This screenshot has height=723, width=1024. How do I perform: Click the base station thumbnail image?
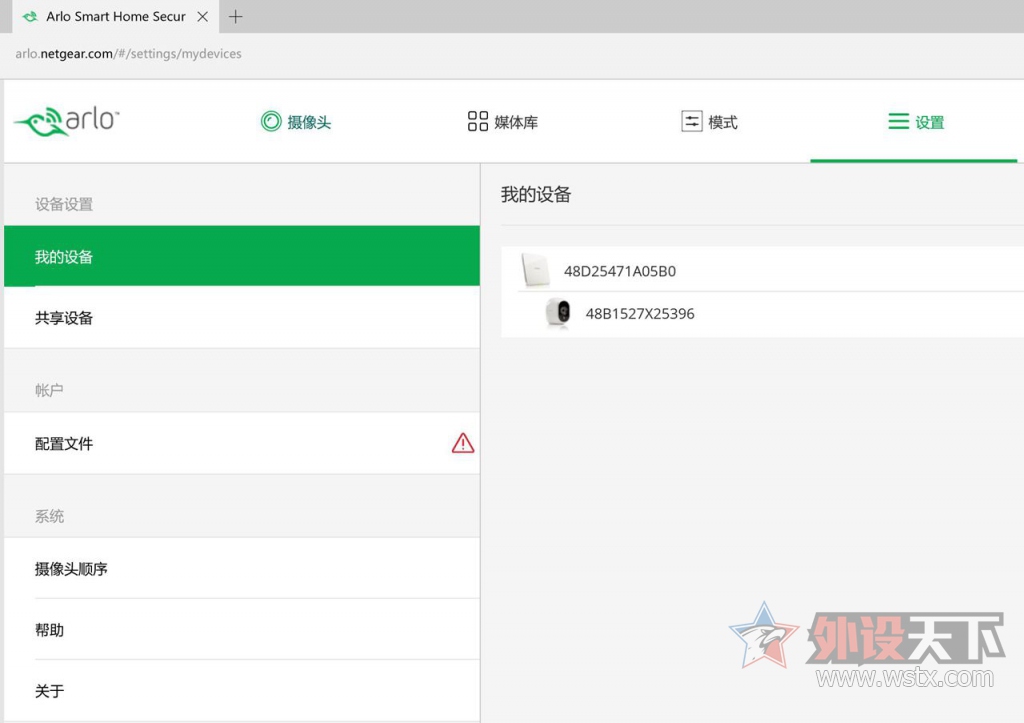click(x=536, y=270)
